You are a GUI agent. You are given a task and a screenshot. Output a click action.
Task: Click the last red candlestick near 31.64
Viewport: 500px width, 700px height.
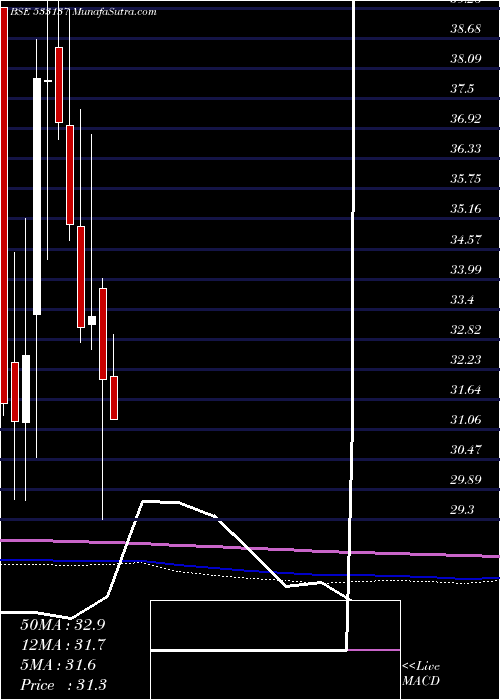click(x=114, y=398)
